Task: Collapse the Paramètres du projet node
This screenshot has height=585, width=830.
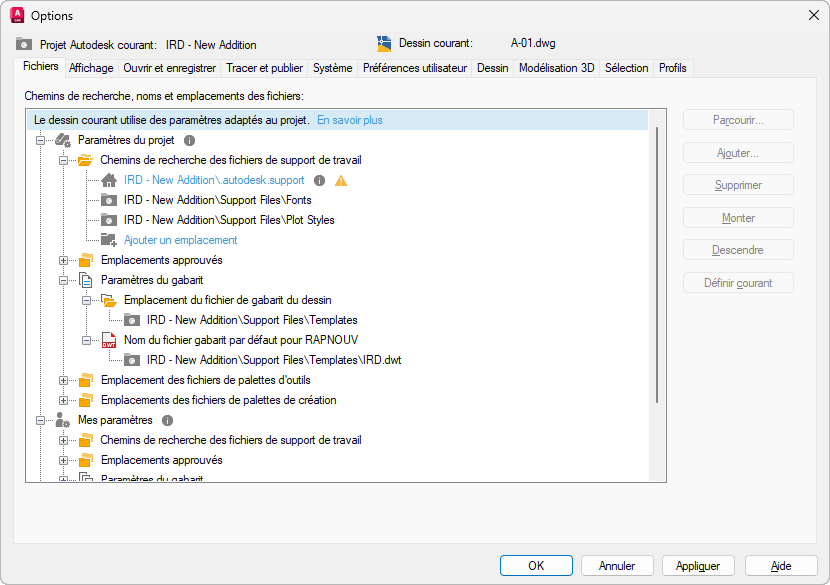Action: point(41,141)
